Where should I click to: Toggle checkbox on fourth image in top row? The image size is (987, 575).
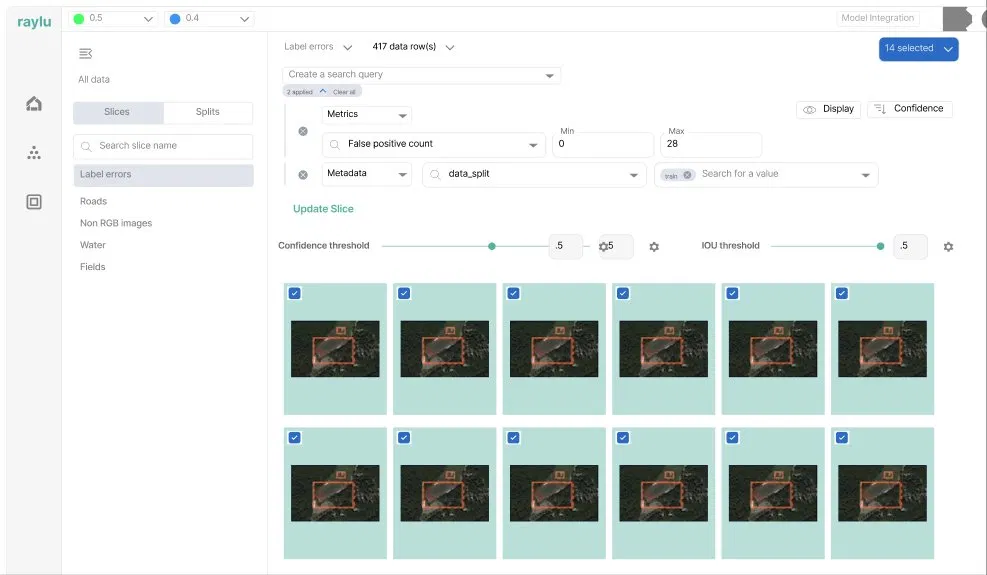tap(623, 293)
